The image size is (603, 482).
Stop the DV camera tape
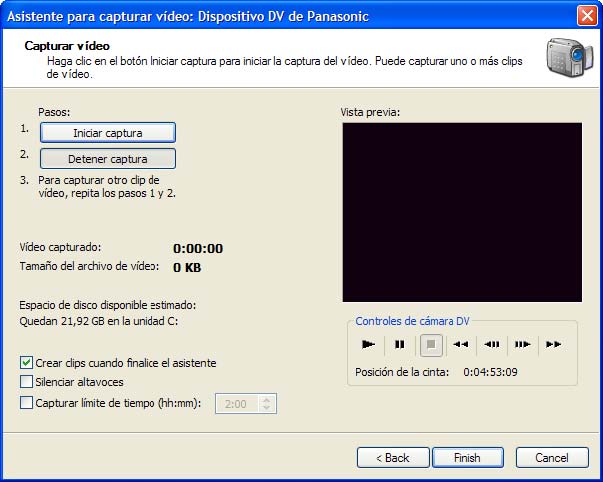point(431,345)
